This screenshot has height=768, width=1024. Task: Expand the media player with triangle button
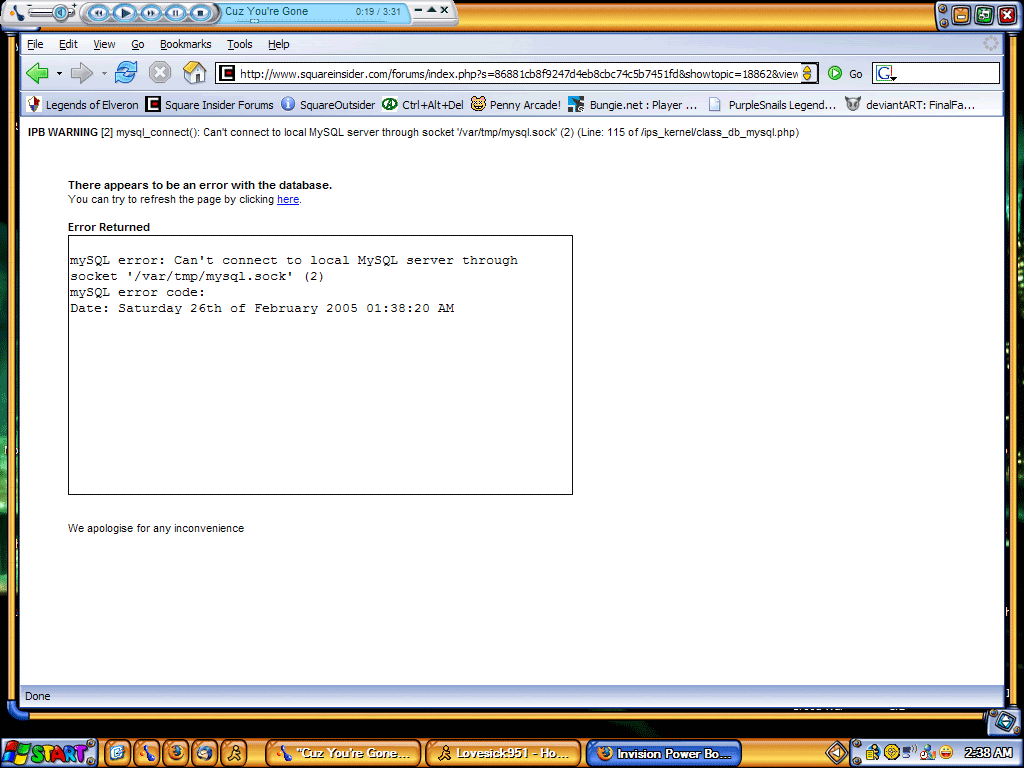pyautogui.click(x=431, y=10)
